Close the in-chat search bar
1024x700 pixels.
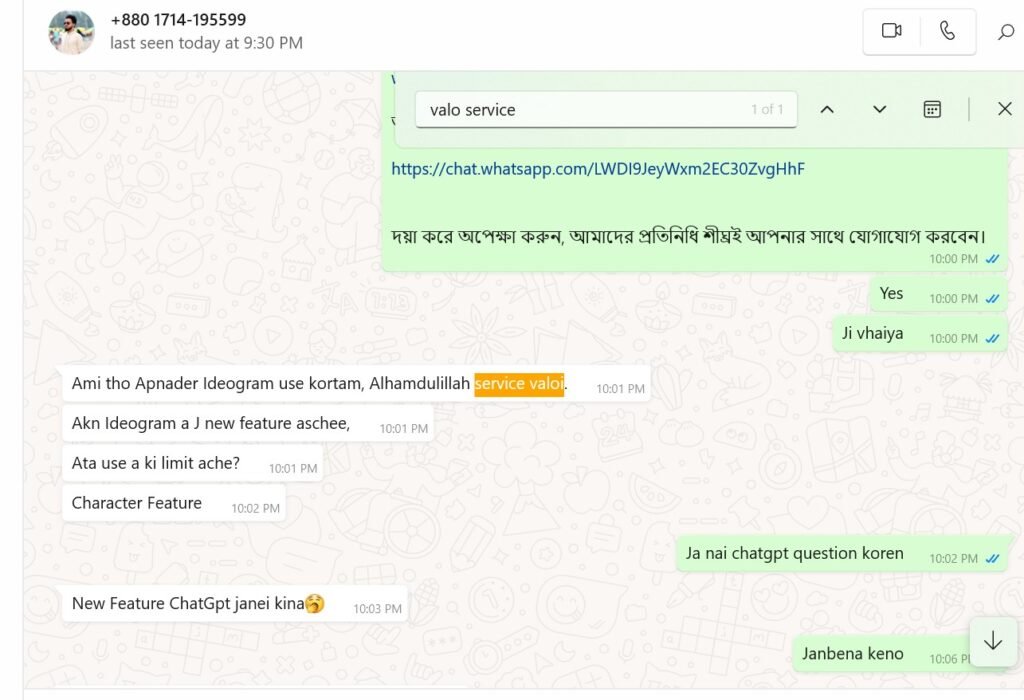pos(1005,109)
